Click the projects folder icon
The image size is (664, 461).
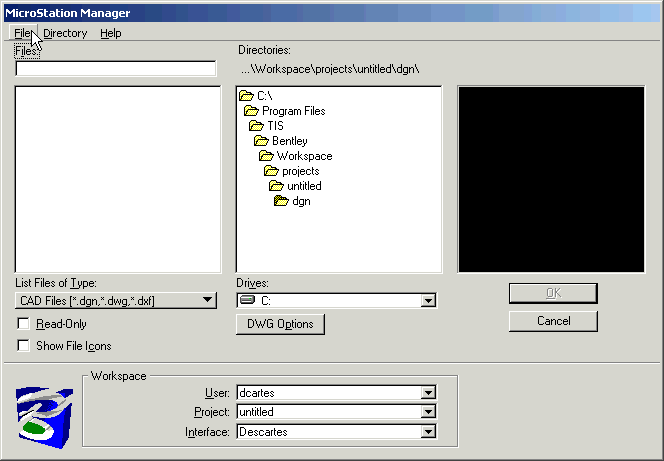pyautogui.click(x=271, y=171)
